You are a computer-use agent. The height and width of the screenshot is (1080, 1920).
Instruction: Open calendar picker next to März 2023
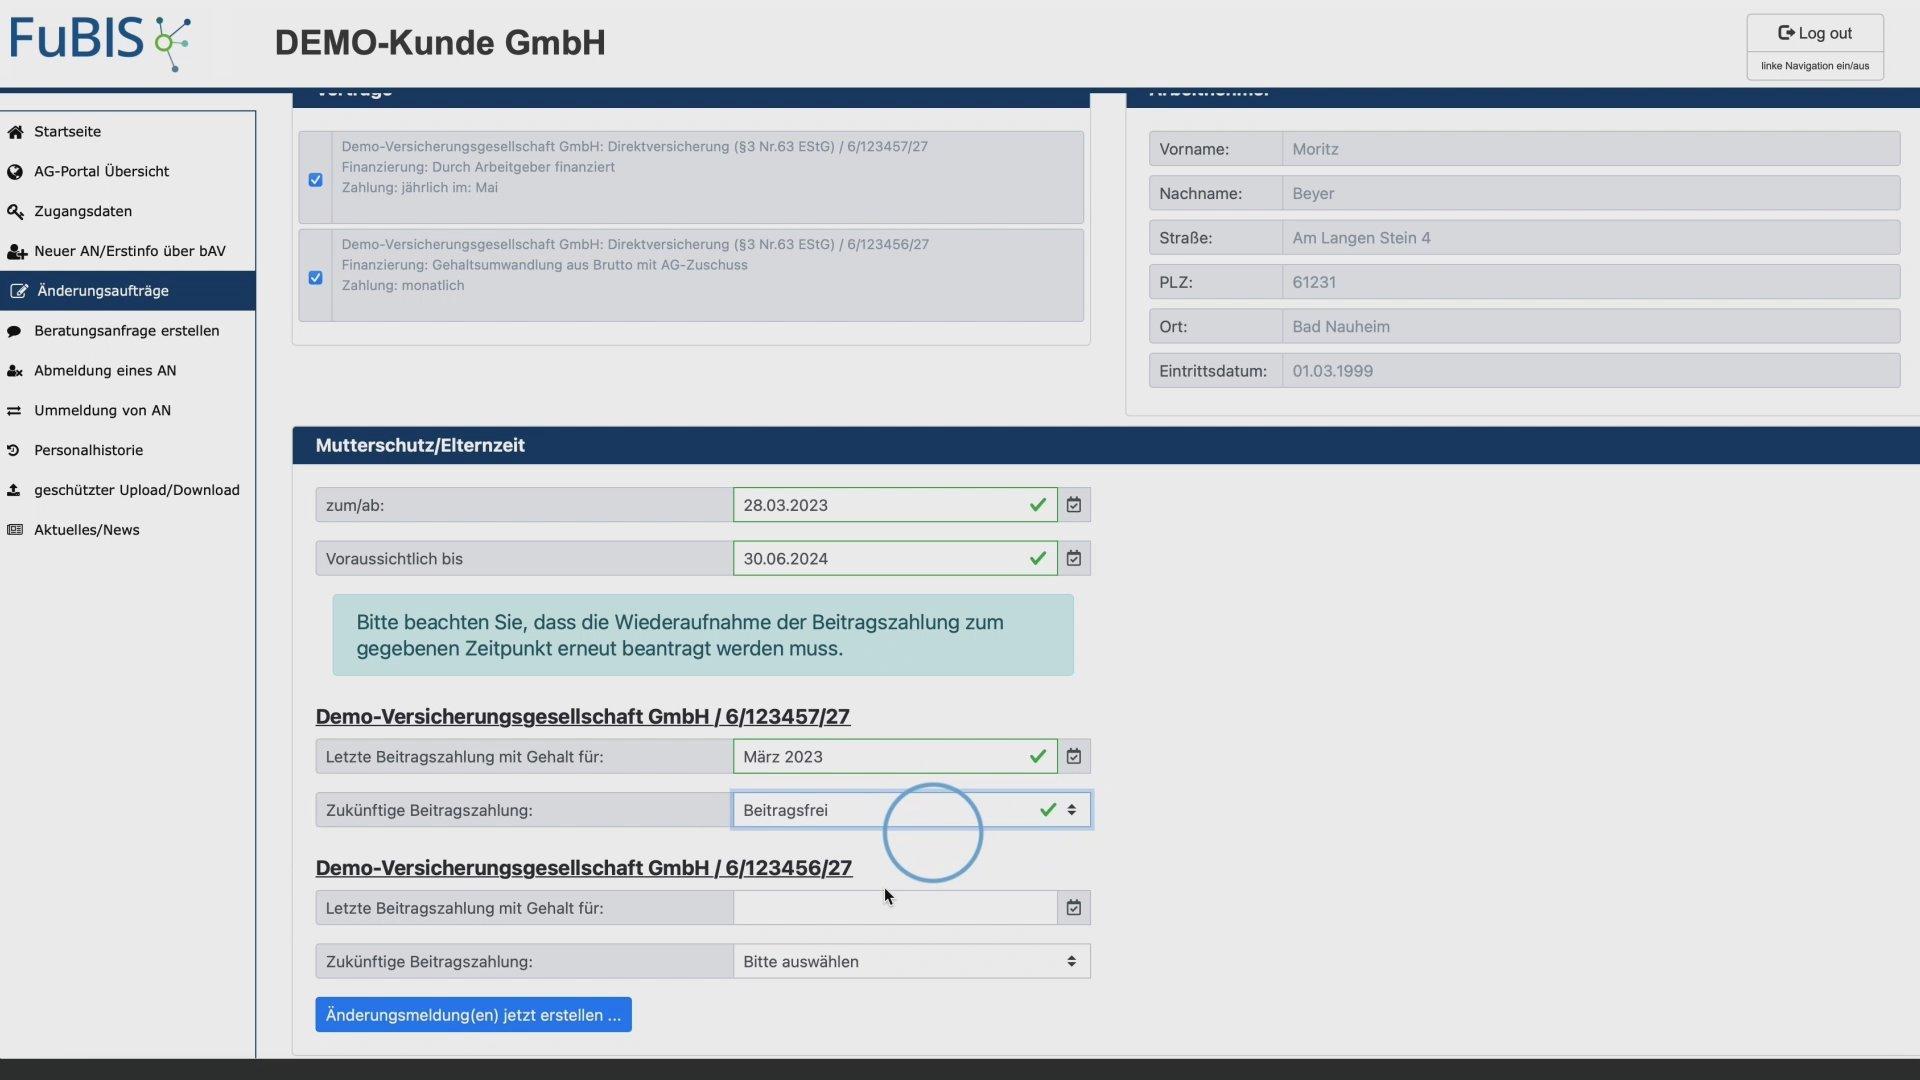[1073, 756]
